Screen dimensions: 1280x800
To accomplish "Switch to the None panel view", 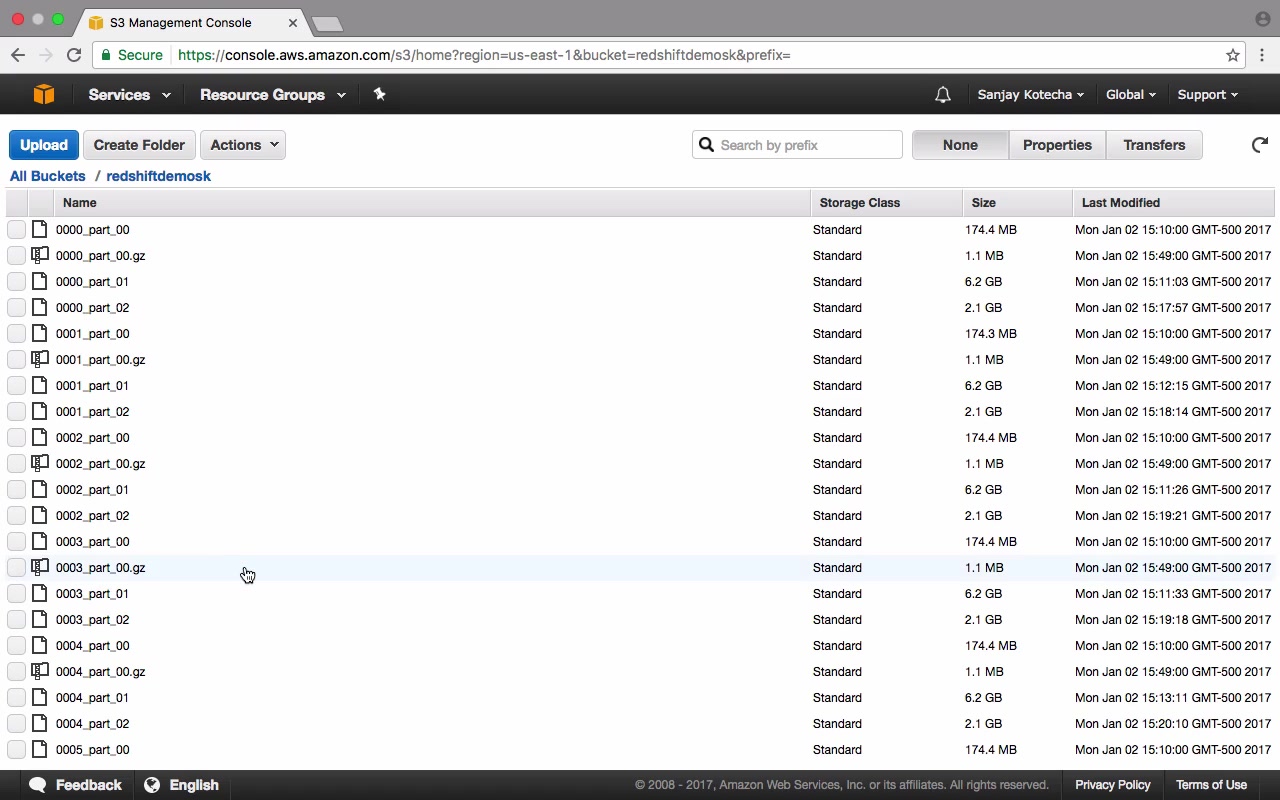I will [x=960, y=145].
